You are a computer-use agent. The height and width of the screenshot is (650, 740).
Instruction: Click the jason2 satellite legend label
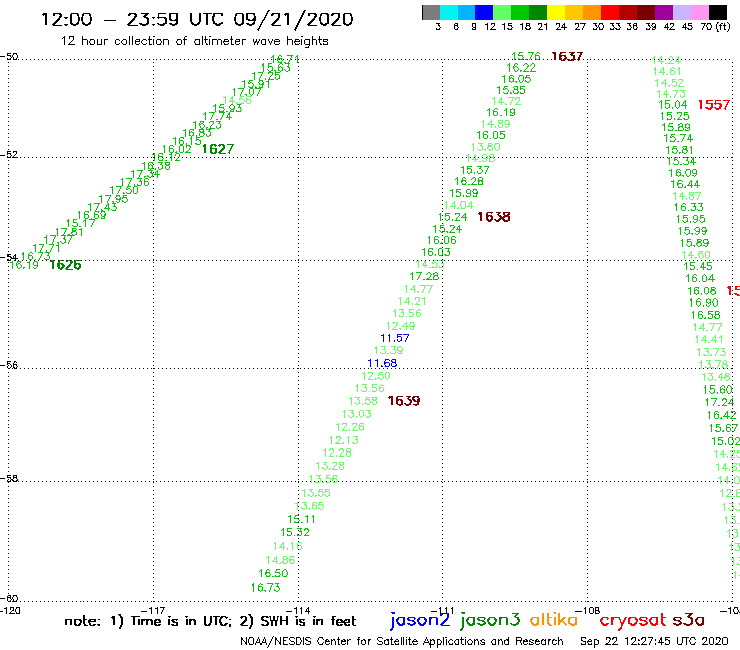click(x=420, y=620)
